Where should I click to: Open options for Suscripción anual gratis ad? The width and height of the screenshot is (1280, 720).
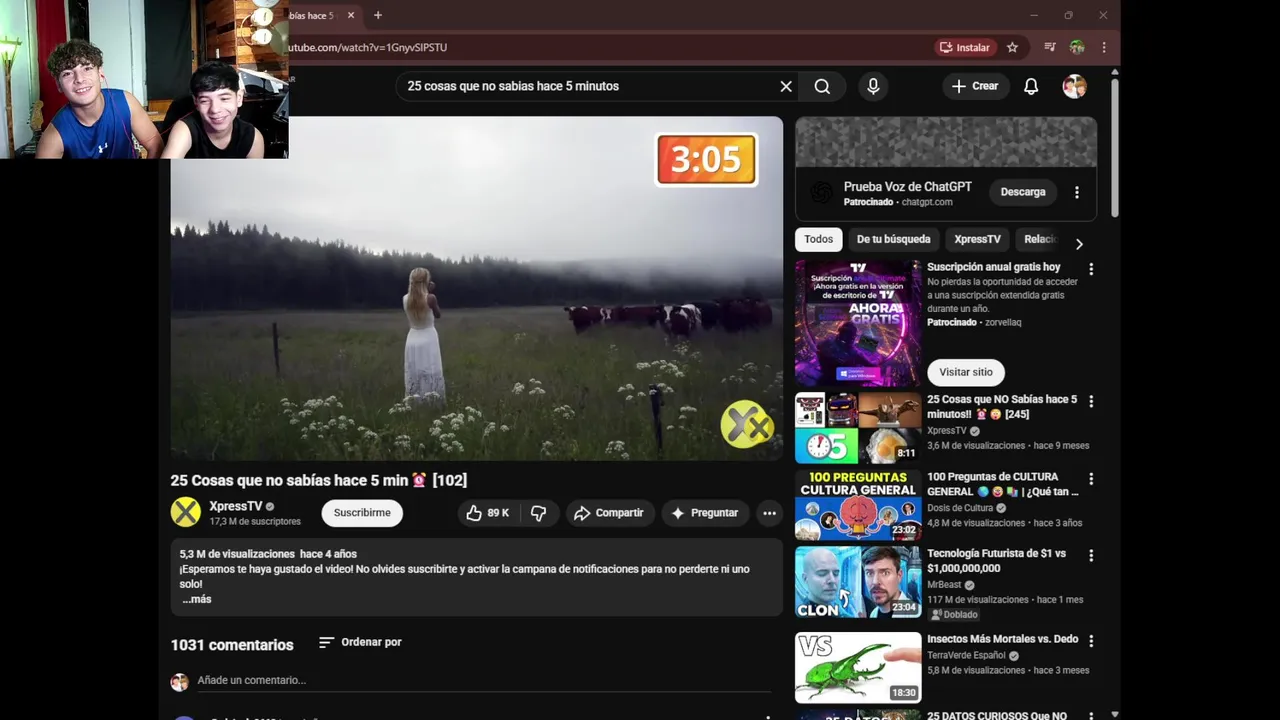tap(1091, 269)
